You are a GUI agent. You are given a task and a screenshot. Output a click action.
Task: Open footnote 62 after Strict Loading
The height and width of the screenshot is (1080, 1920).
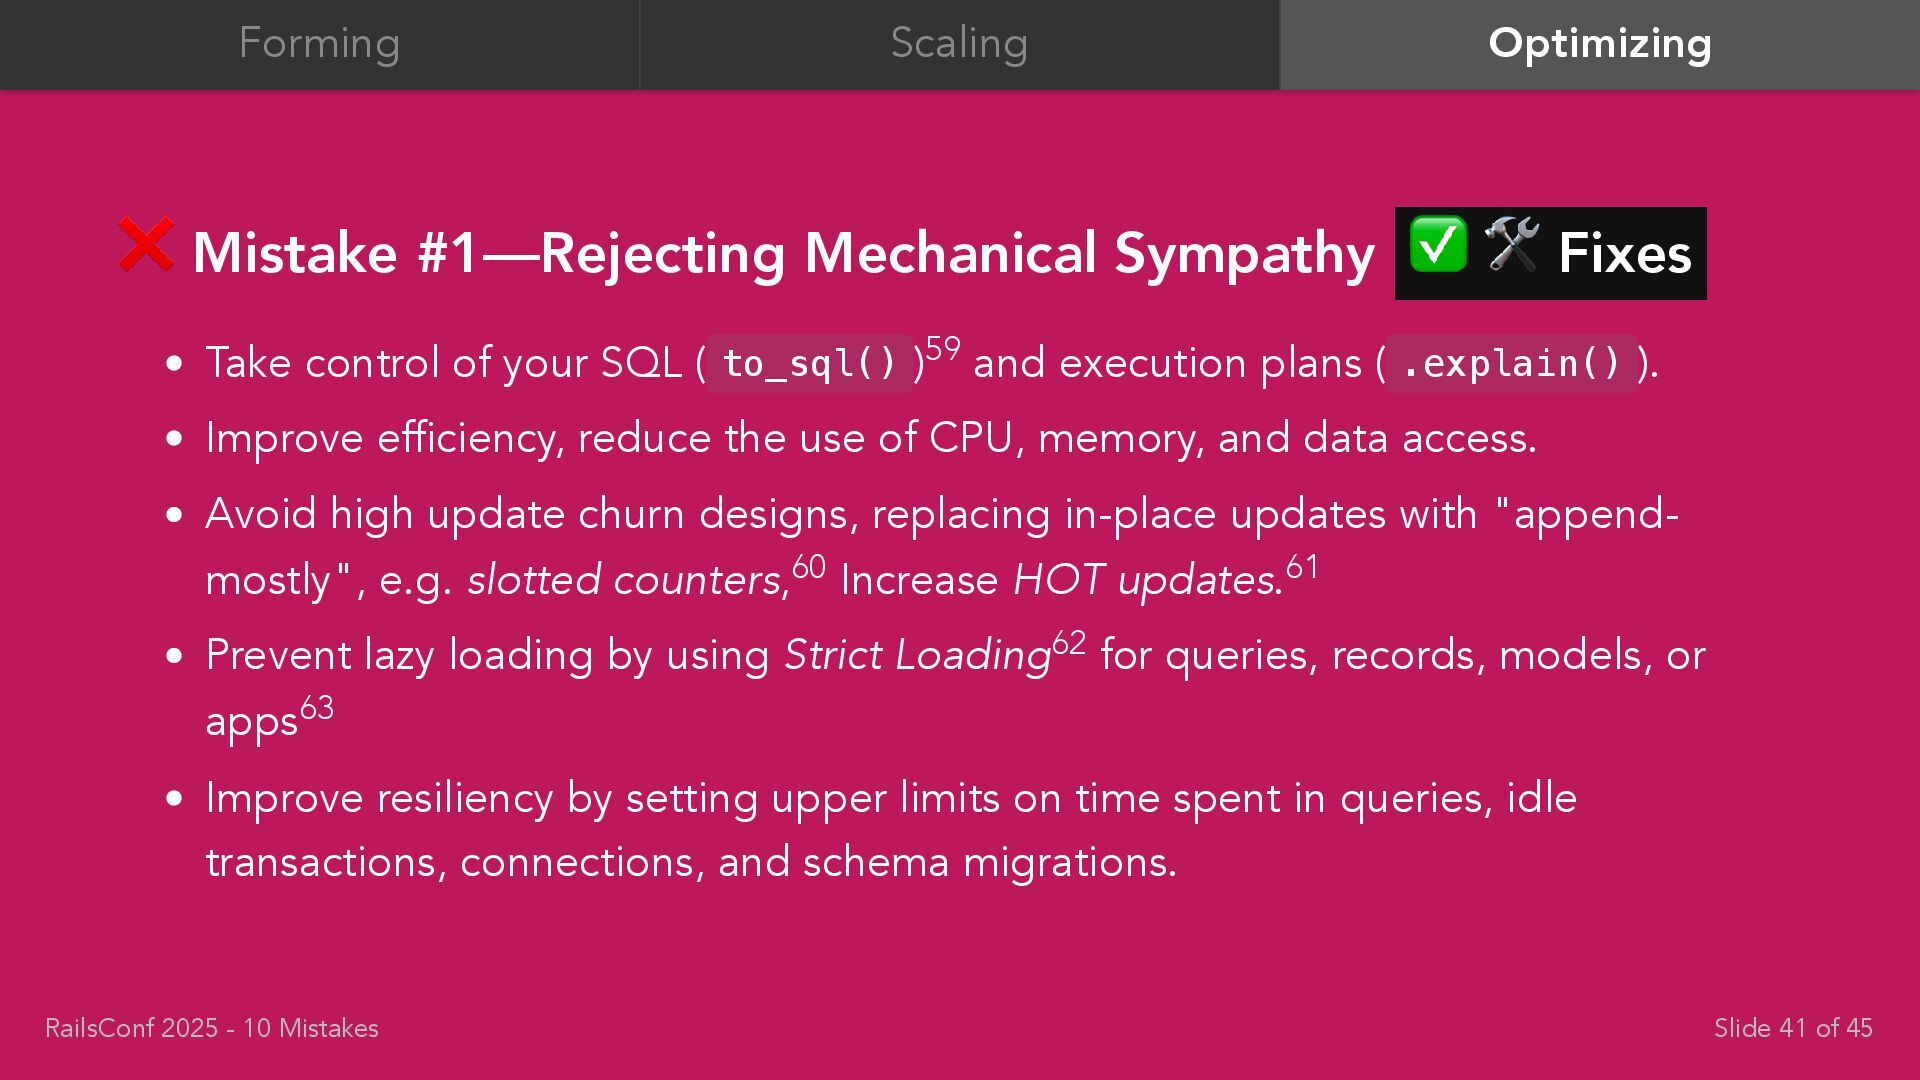(x=1069, y=642)
